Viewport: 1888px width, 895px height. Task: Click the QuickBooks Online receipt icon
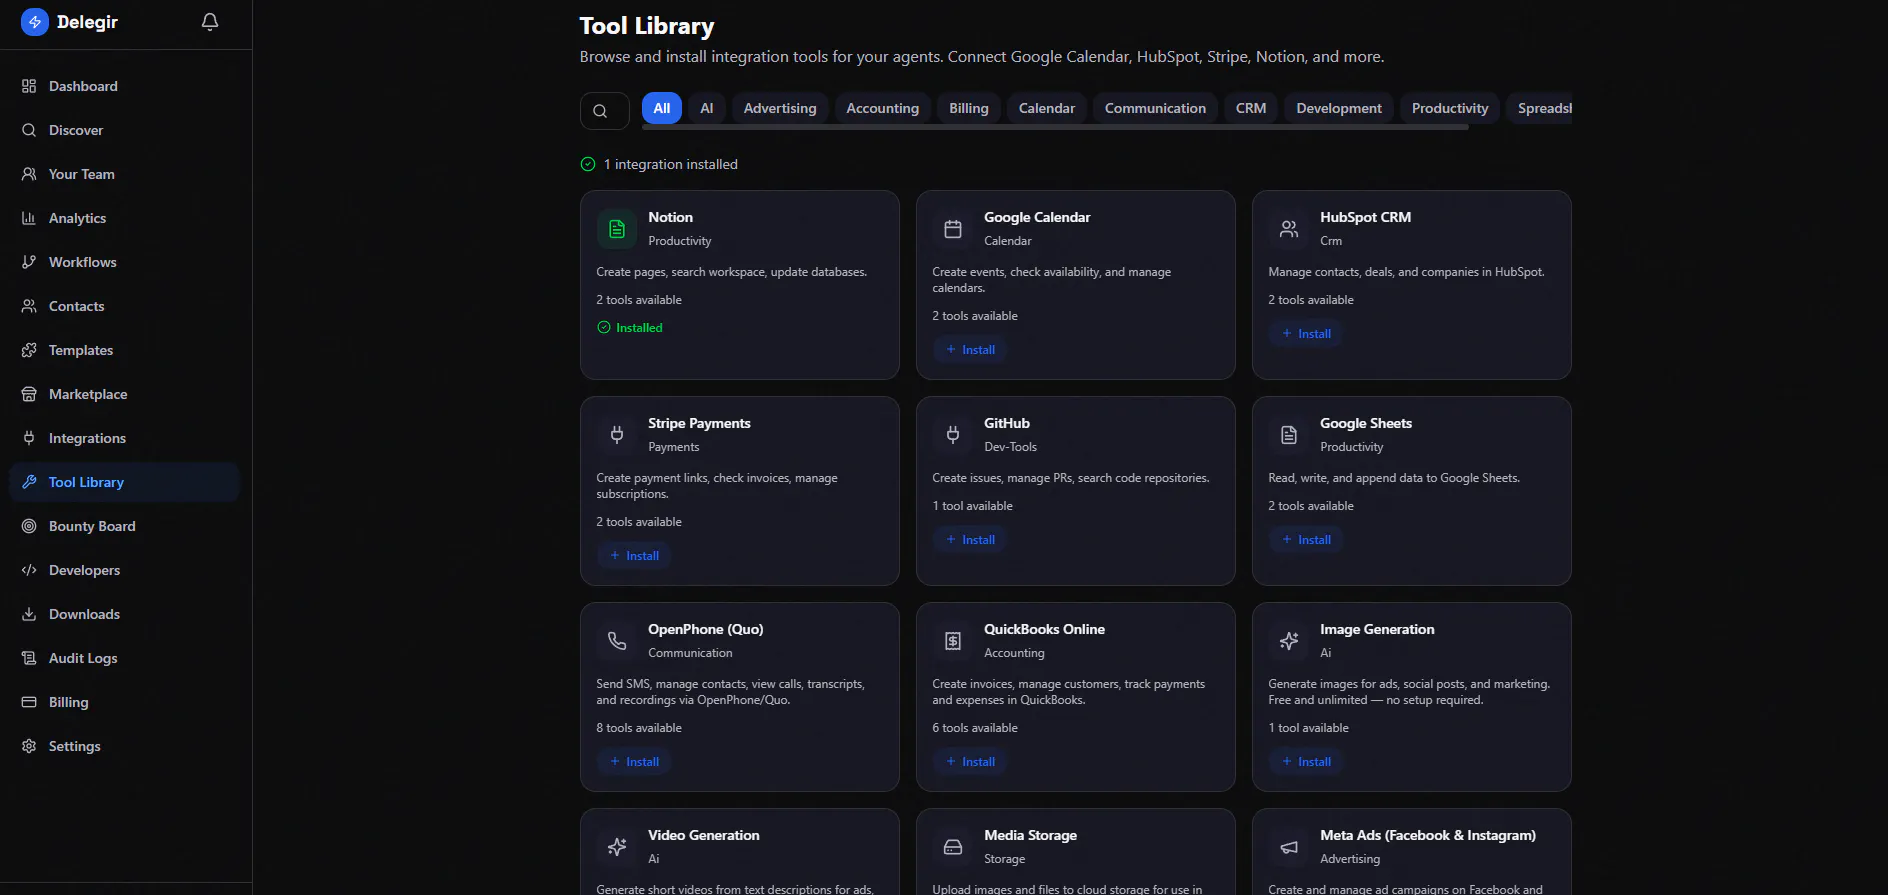click(953, 641)
